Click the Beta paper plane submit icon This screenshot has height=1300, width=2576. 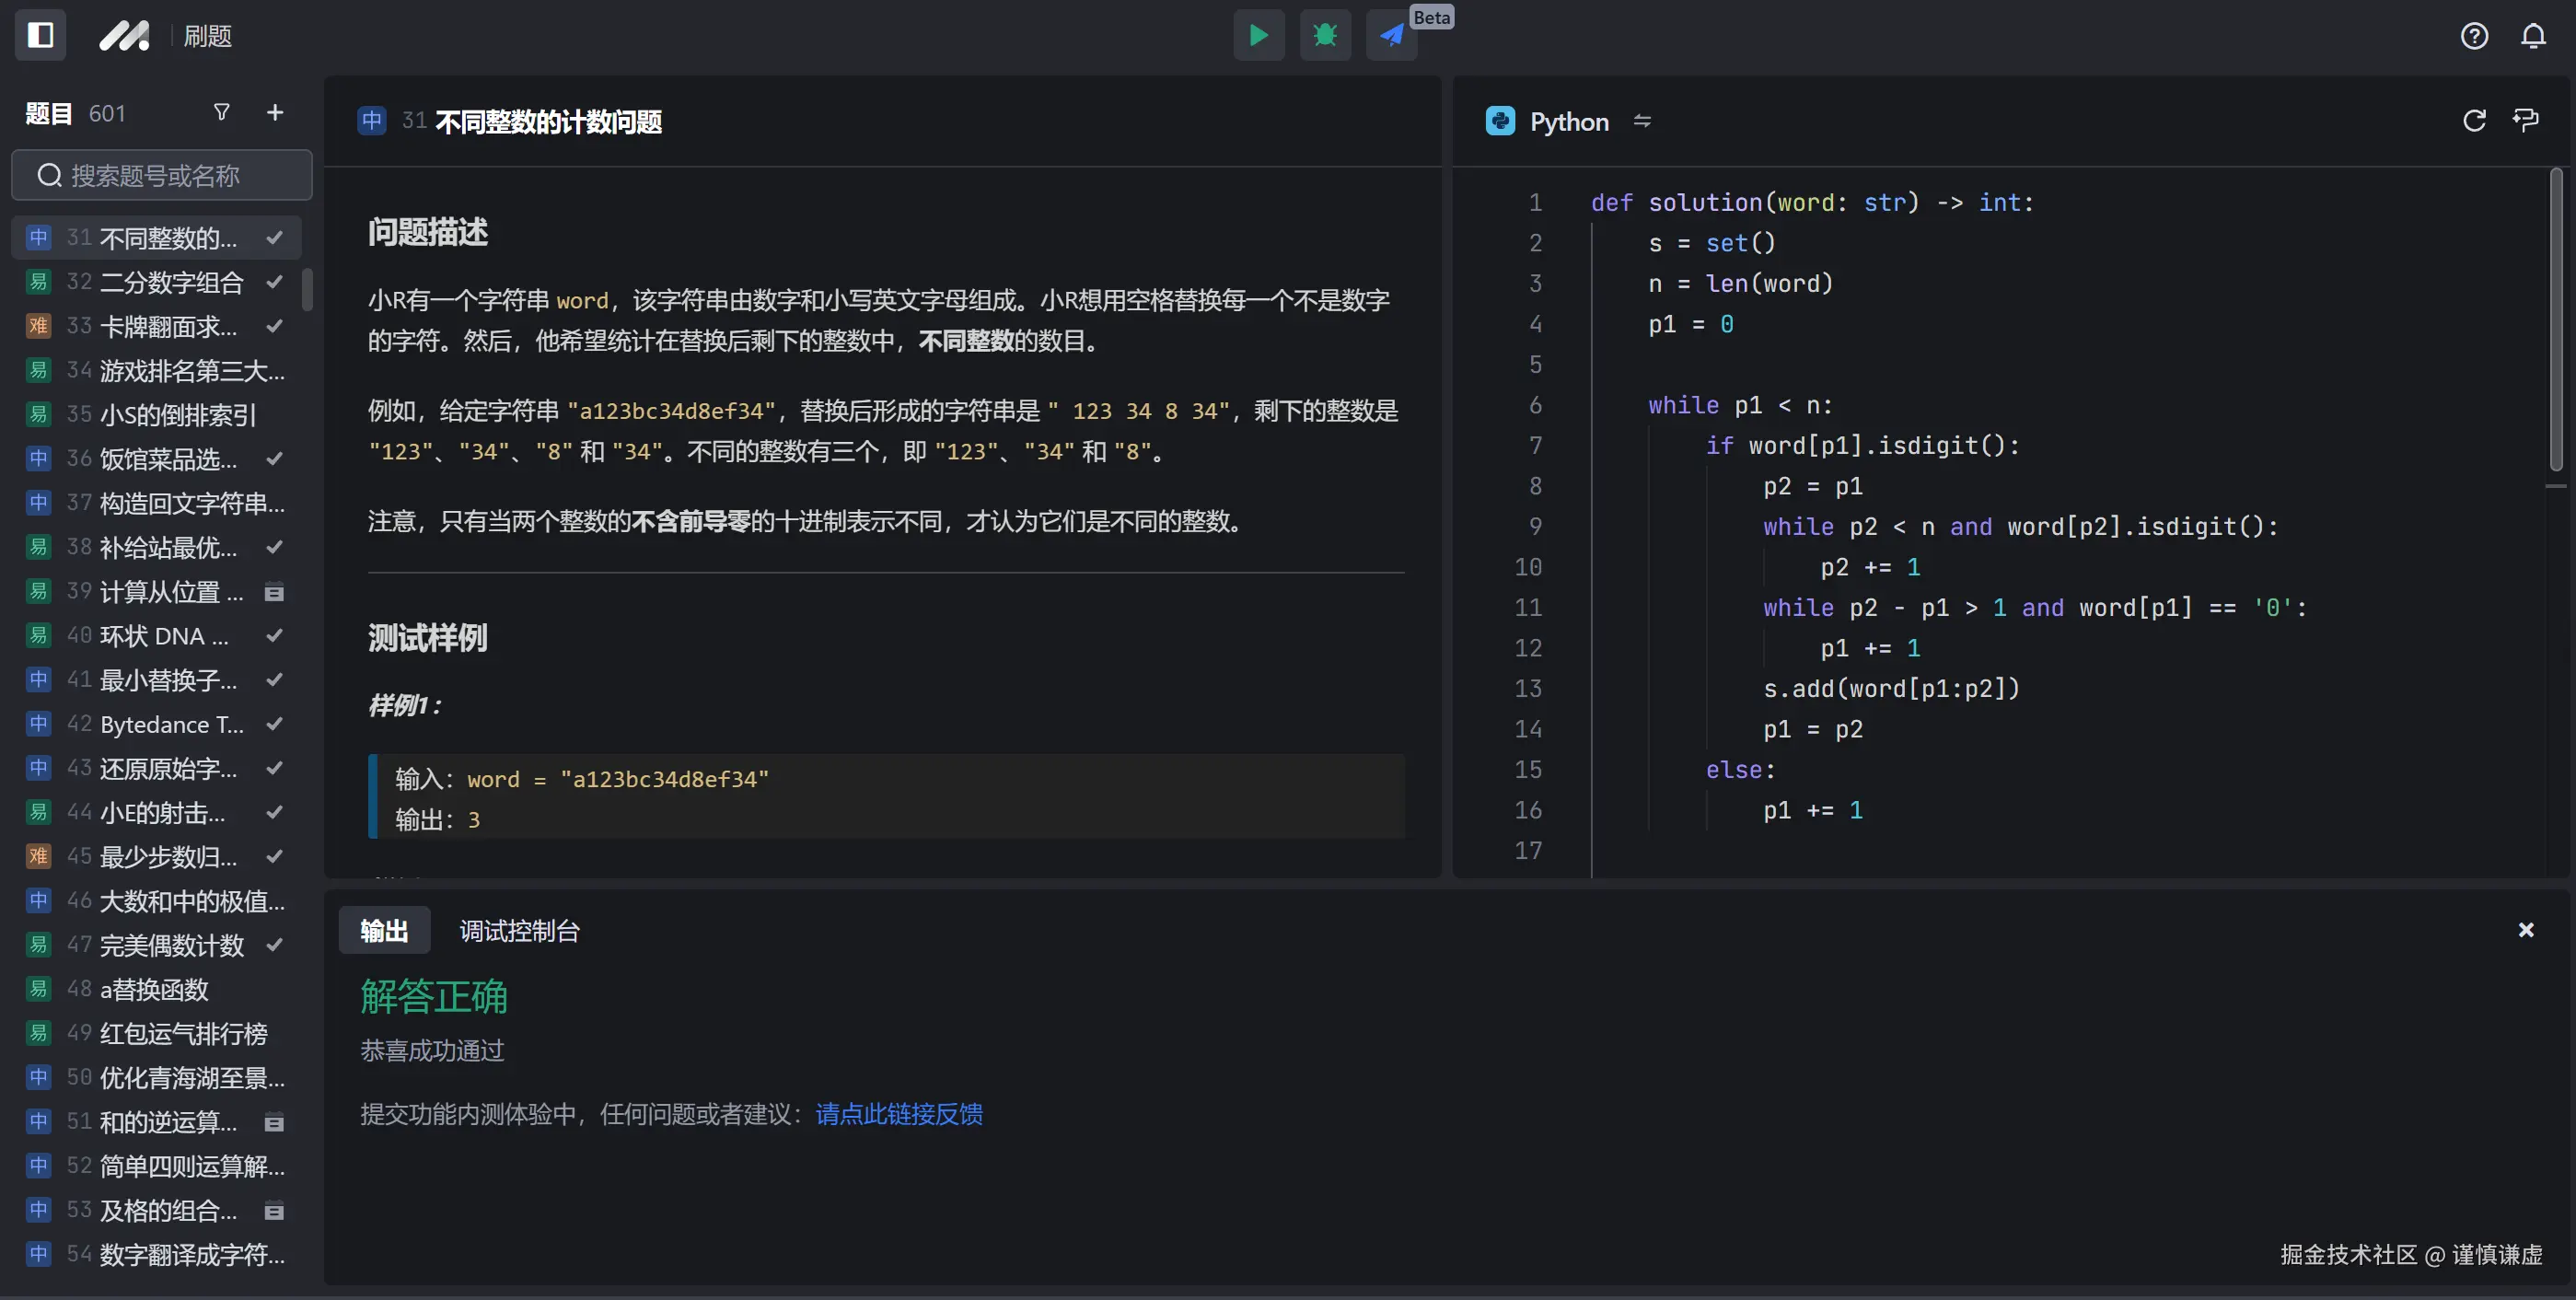point(1392,36)
